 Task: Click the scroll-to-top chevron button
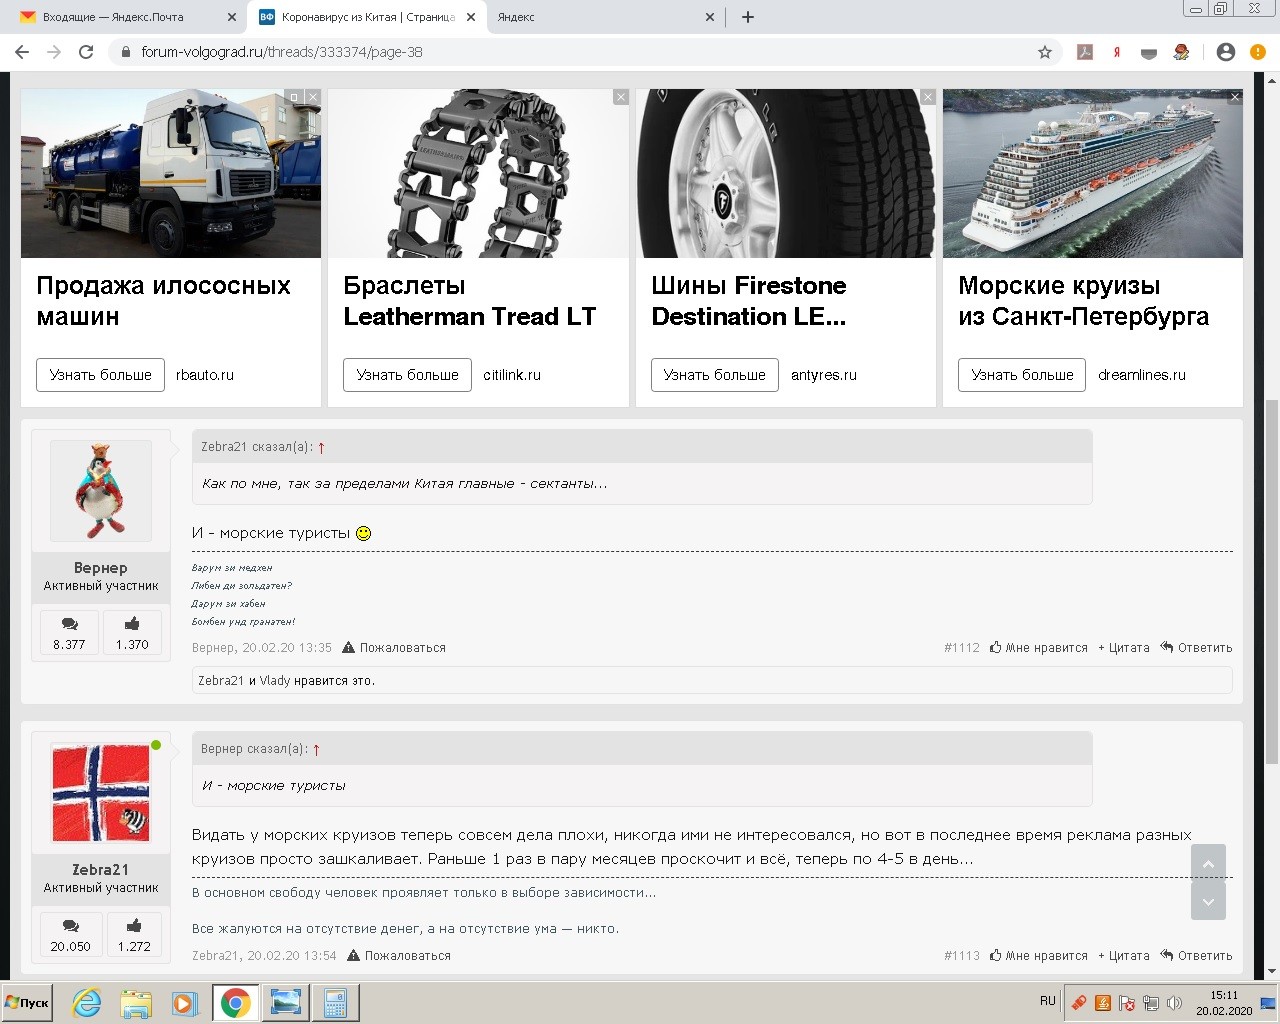point(1208,864)
